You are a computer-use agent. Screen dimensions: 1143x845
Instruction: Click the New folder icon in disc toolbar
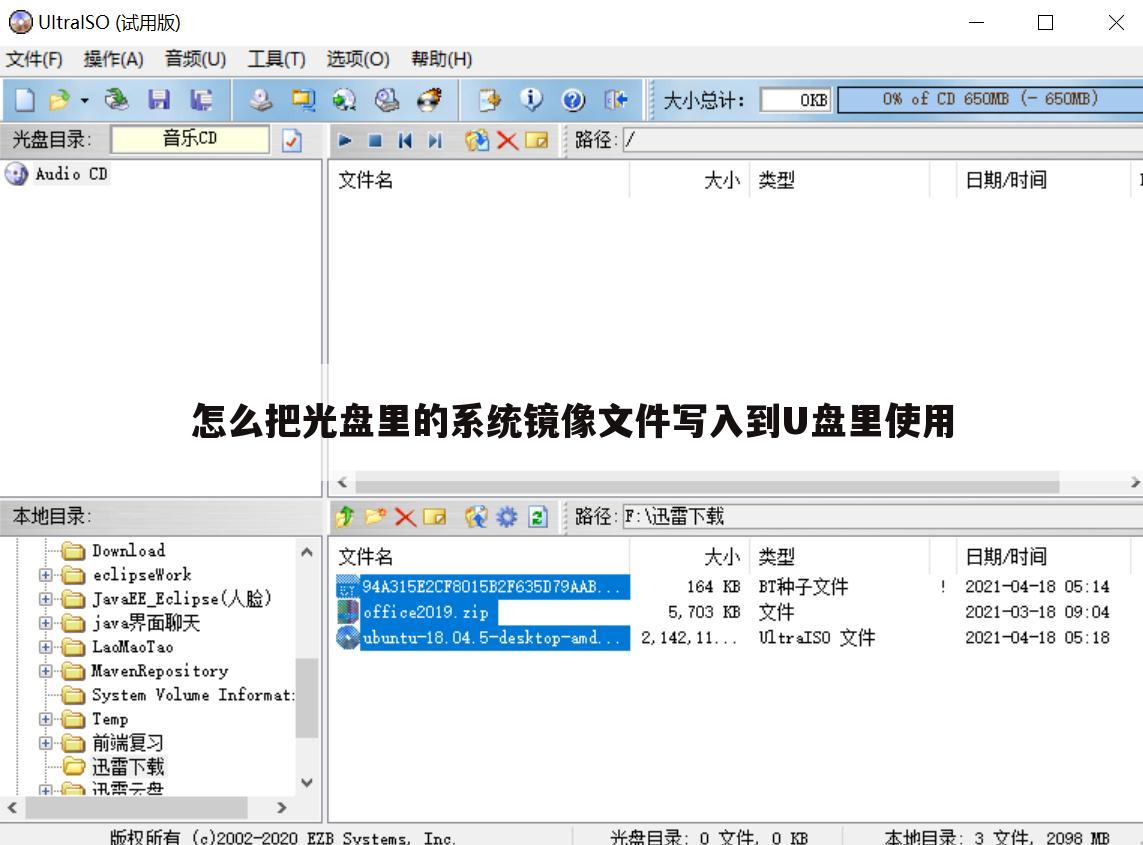point(537,140)
